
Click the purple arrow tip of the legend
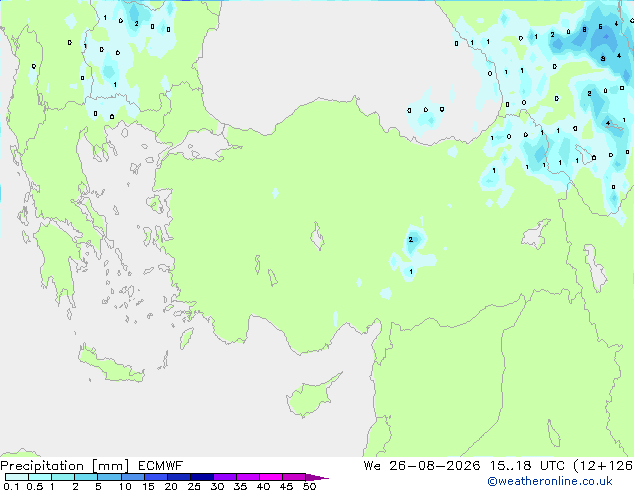pos(317,478)
